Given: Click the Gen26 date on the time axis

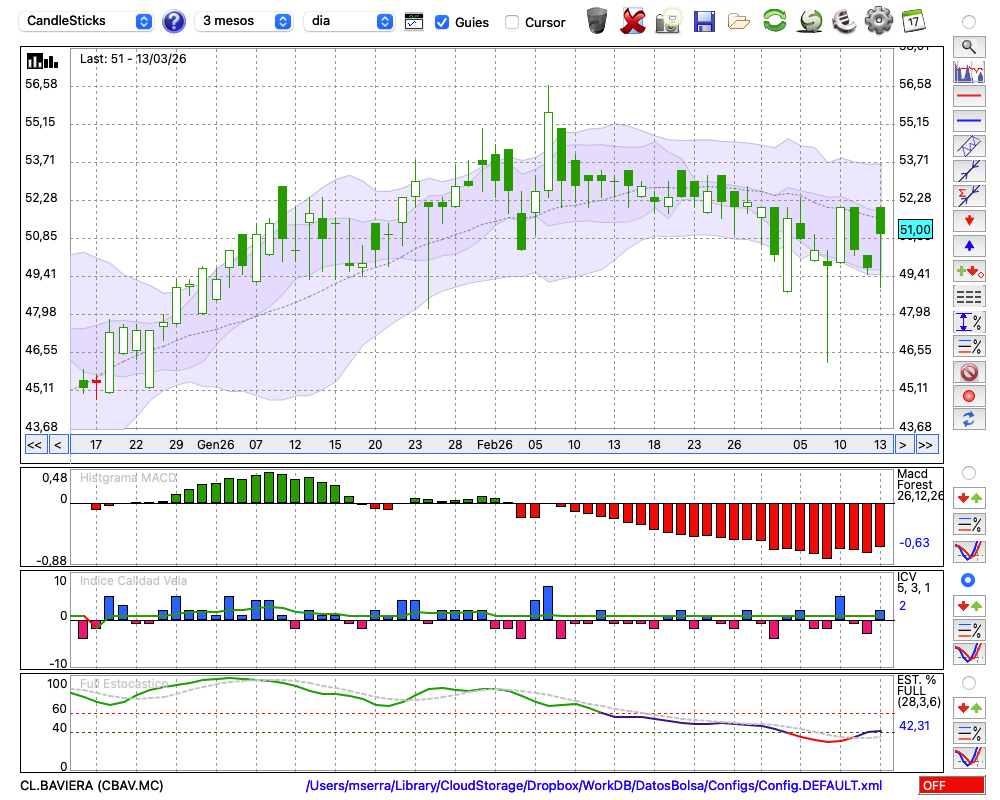Looking at the screenshot, I should [216, 445].
